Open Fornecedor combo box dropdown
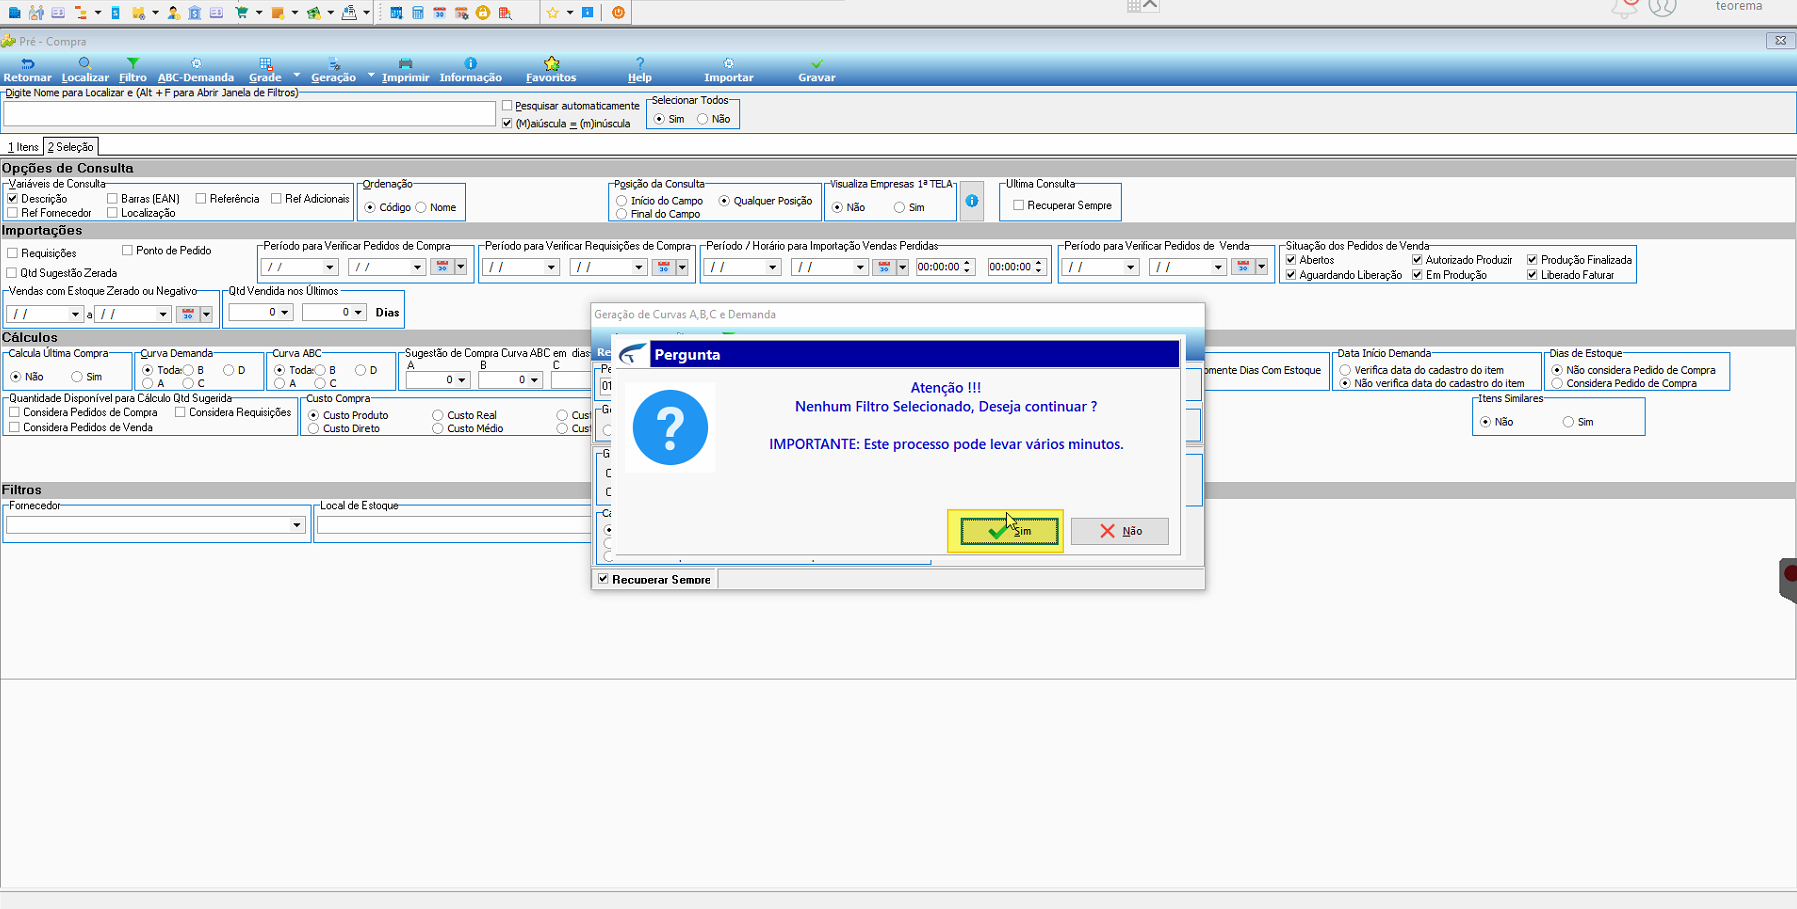 (x=297, y=525)
